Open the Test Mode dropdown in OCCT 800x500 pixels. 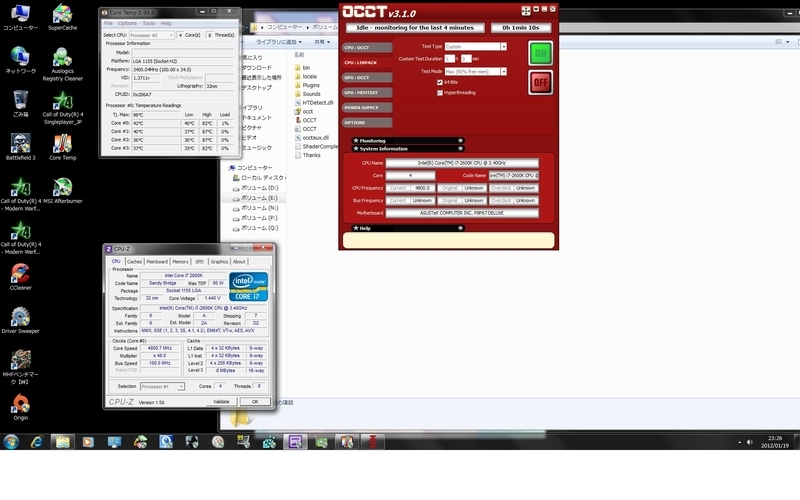pyautogui.click(x=504, y=71)
